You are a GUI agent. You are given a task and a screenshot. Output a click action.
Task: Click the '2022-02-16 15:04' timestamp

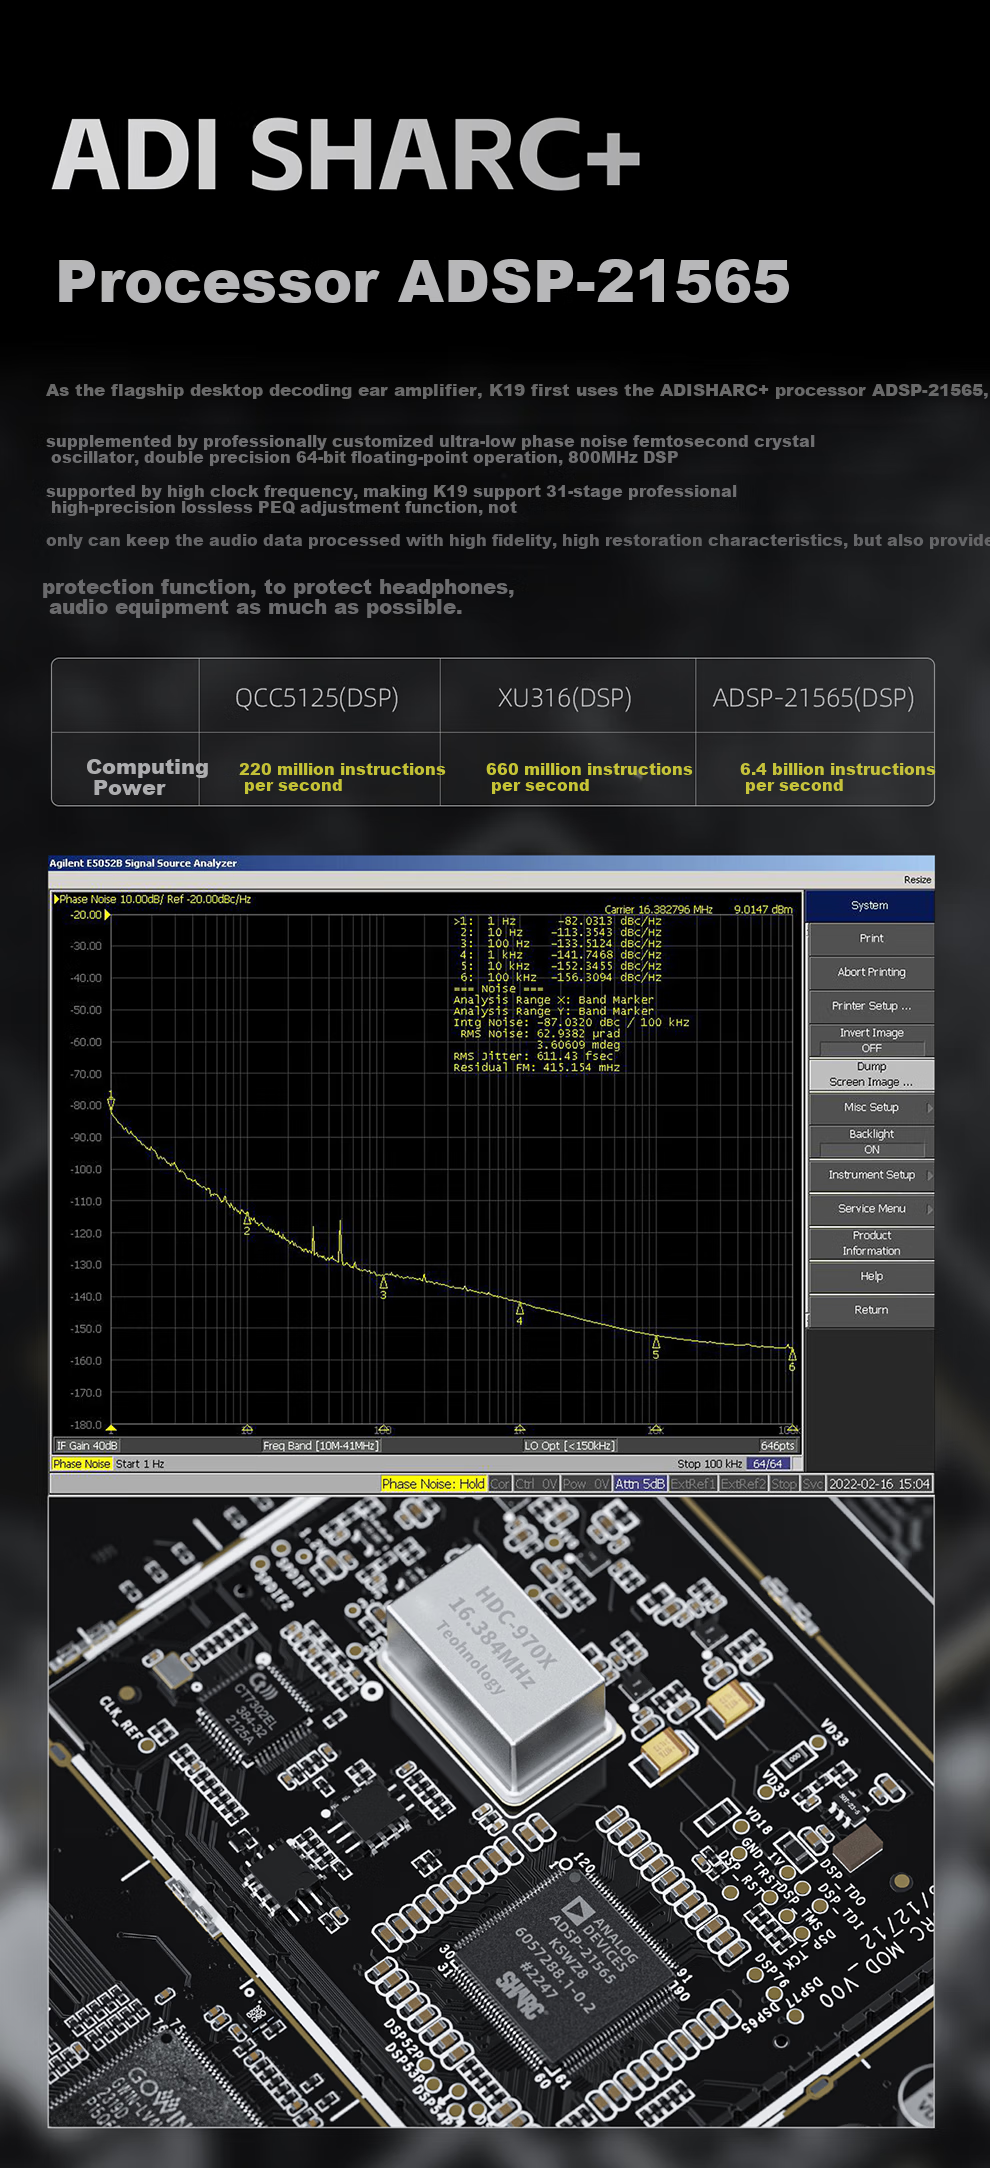(879, 1484)
